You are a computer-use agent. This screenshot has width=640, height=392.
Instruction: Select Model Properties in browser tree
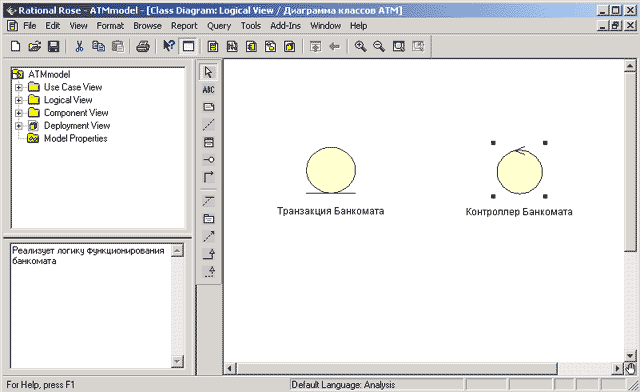75,138
